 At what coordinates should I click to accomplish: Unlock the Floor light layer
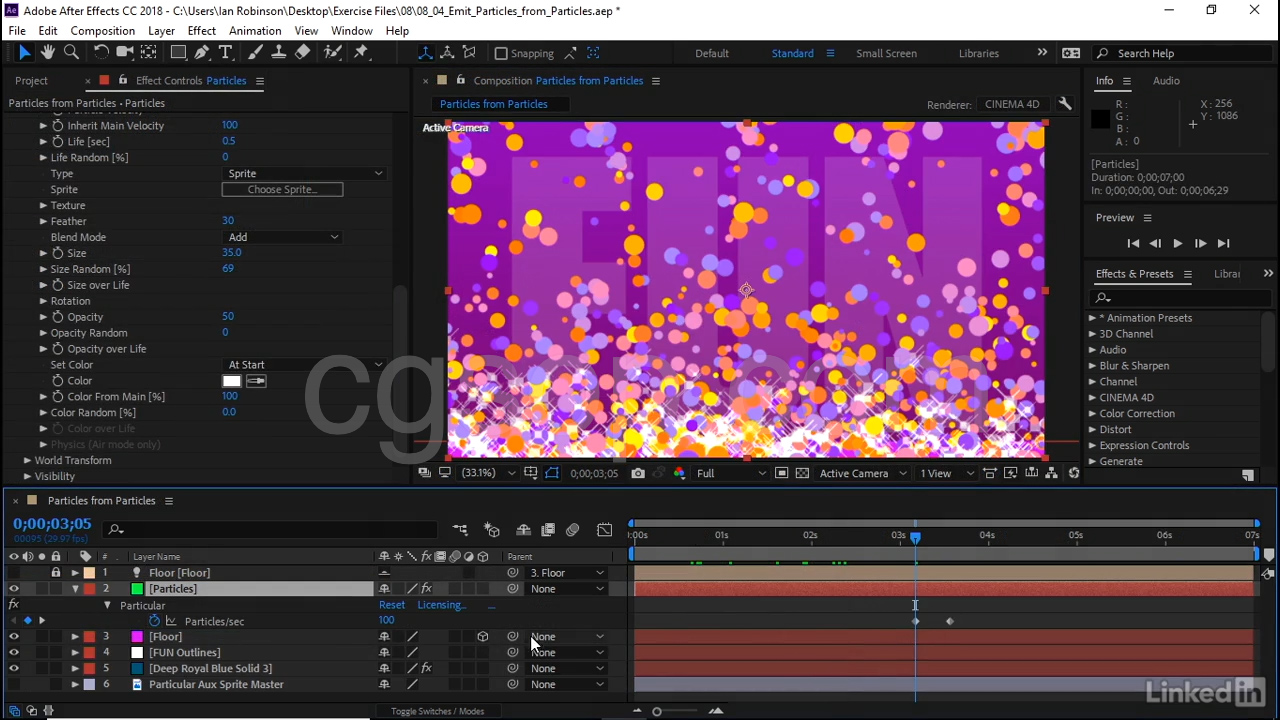(x=55, y=573)
